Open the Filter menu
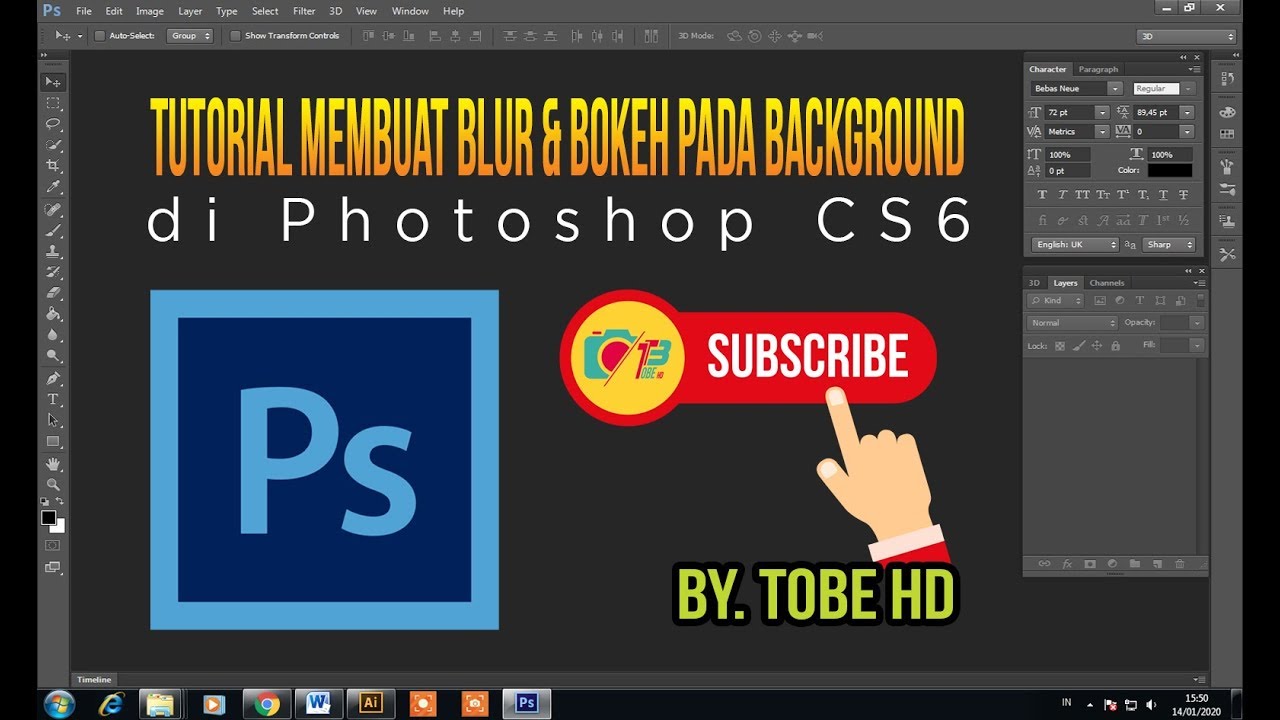Viewport: 1280px width, 720px height. (304, 11)
